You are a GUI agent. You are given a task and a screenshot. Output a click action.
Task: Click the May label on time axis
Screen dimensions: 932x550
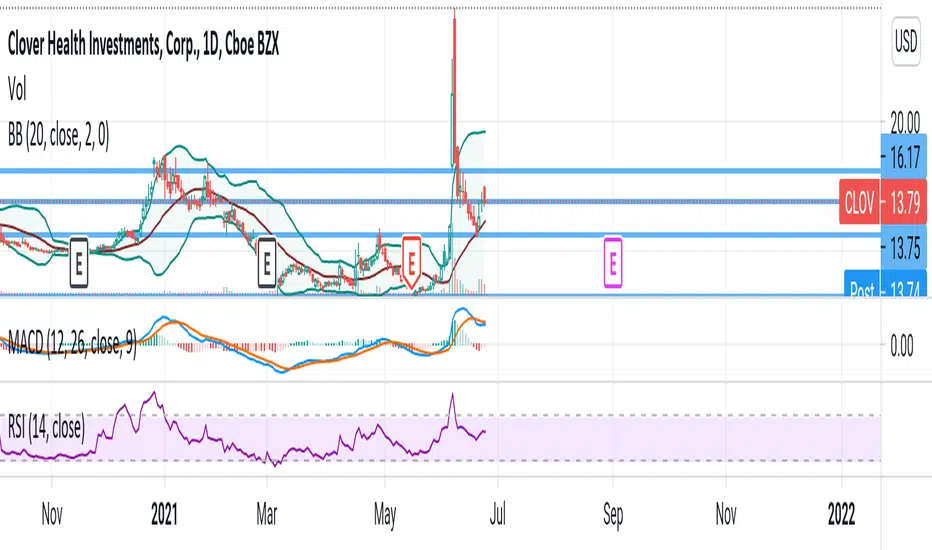pyautogui.click(x=385, y=516)
